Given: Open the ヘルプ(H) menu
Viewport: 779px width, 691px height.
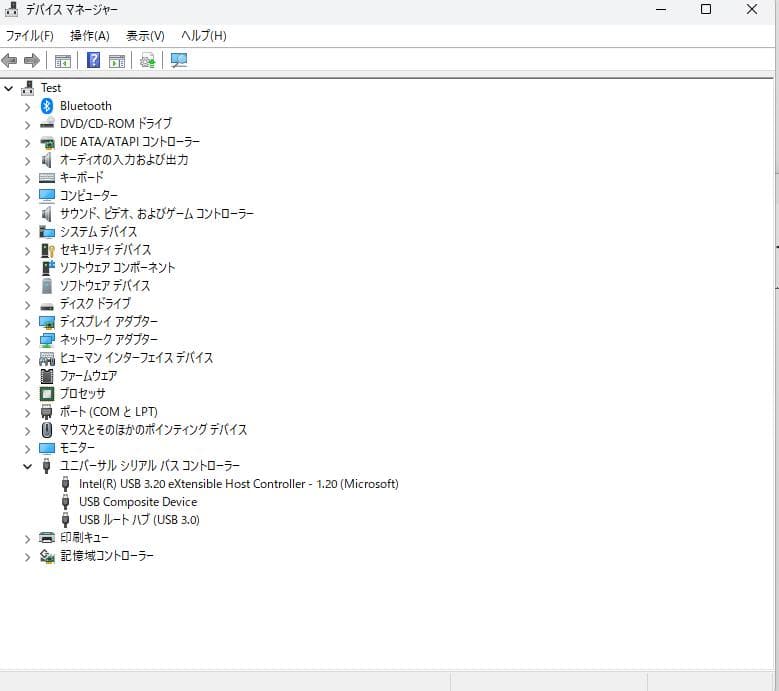Looking at the screenshot, I should click(204, 36).
